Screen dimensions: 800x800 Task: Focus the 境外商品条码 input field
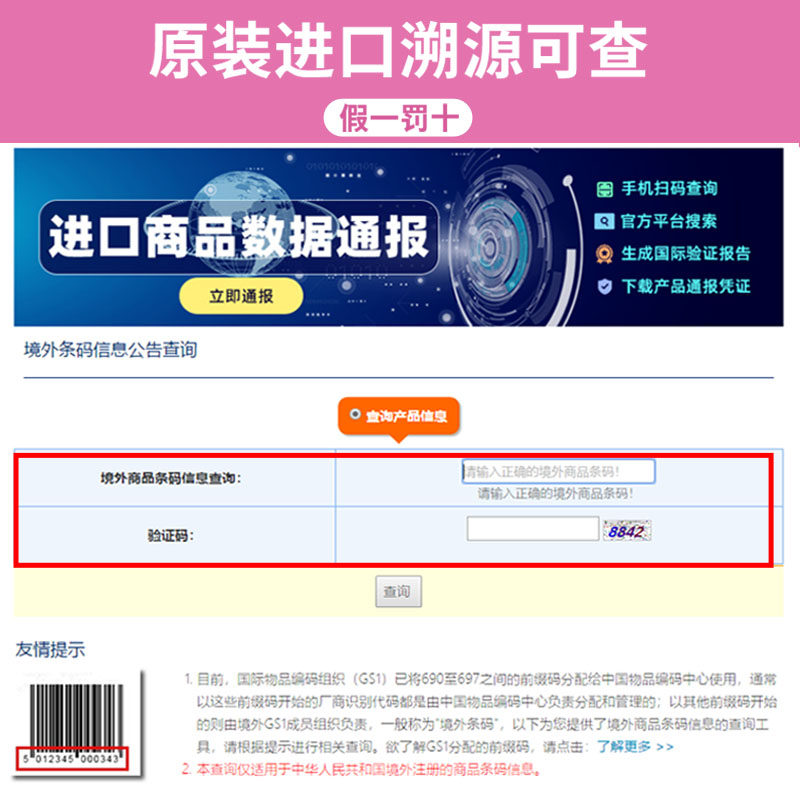(x=558, y=471)
